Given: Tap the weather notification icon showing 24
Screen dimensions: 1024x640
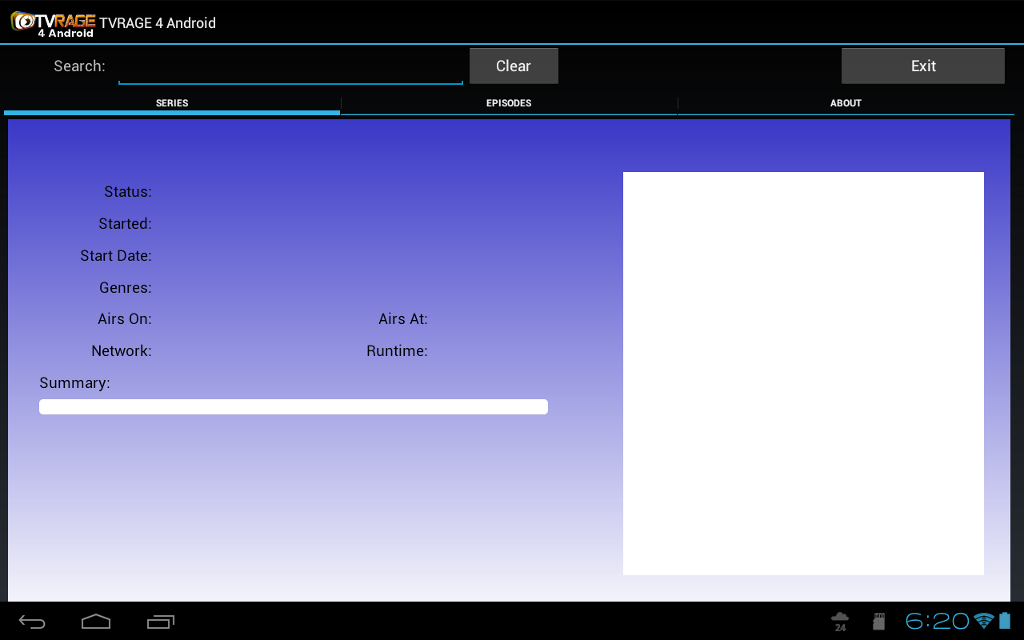Looking at the screenshot, I should coord(840,622).
